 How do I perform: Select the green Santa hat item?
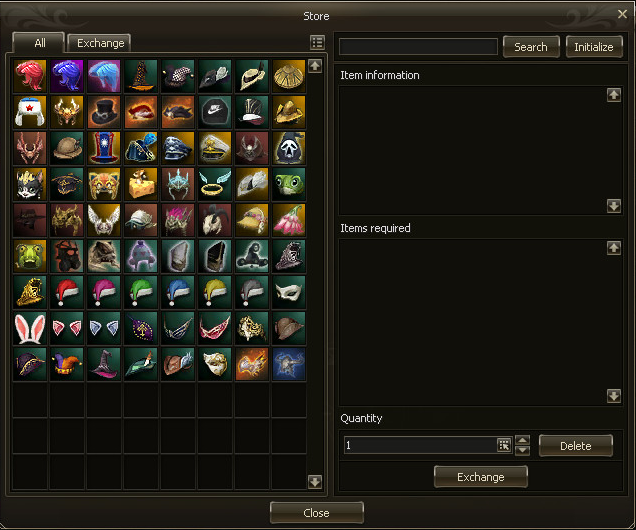point(141,292)
